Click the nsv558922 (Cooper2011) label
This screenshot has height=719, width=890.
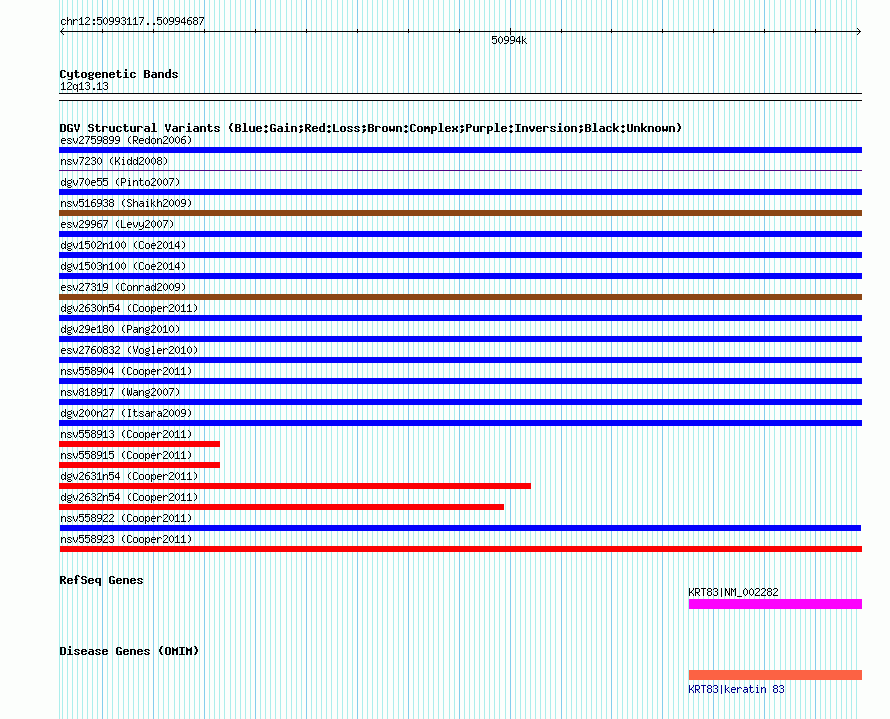(x=126, y=518)
